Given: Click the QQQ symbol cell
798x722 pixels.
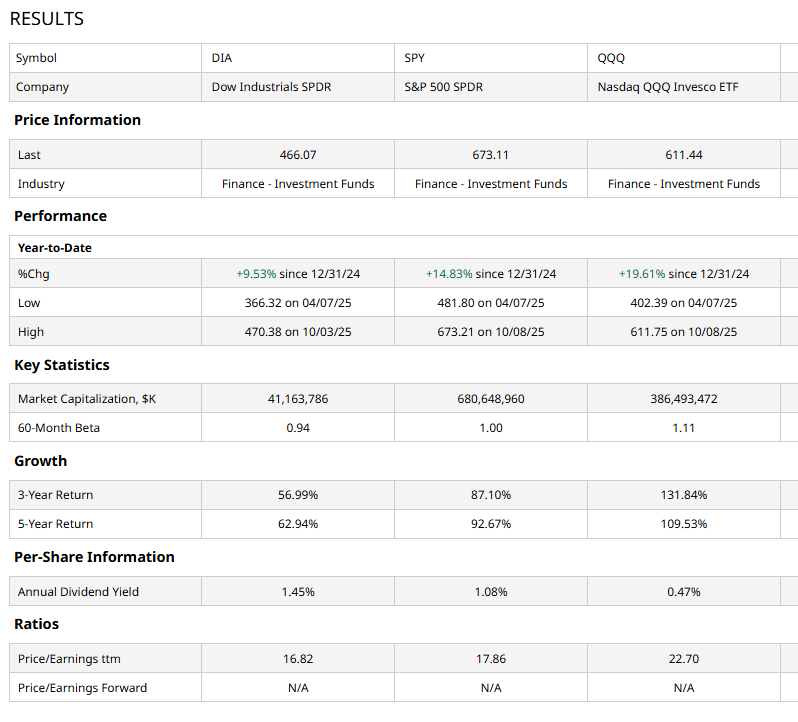Looking at the screenshot, I should 611,58.
